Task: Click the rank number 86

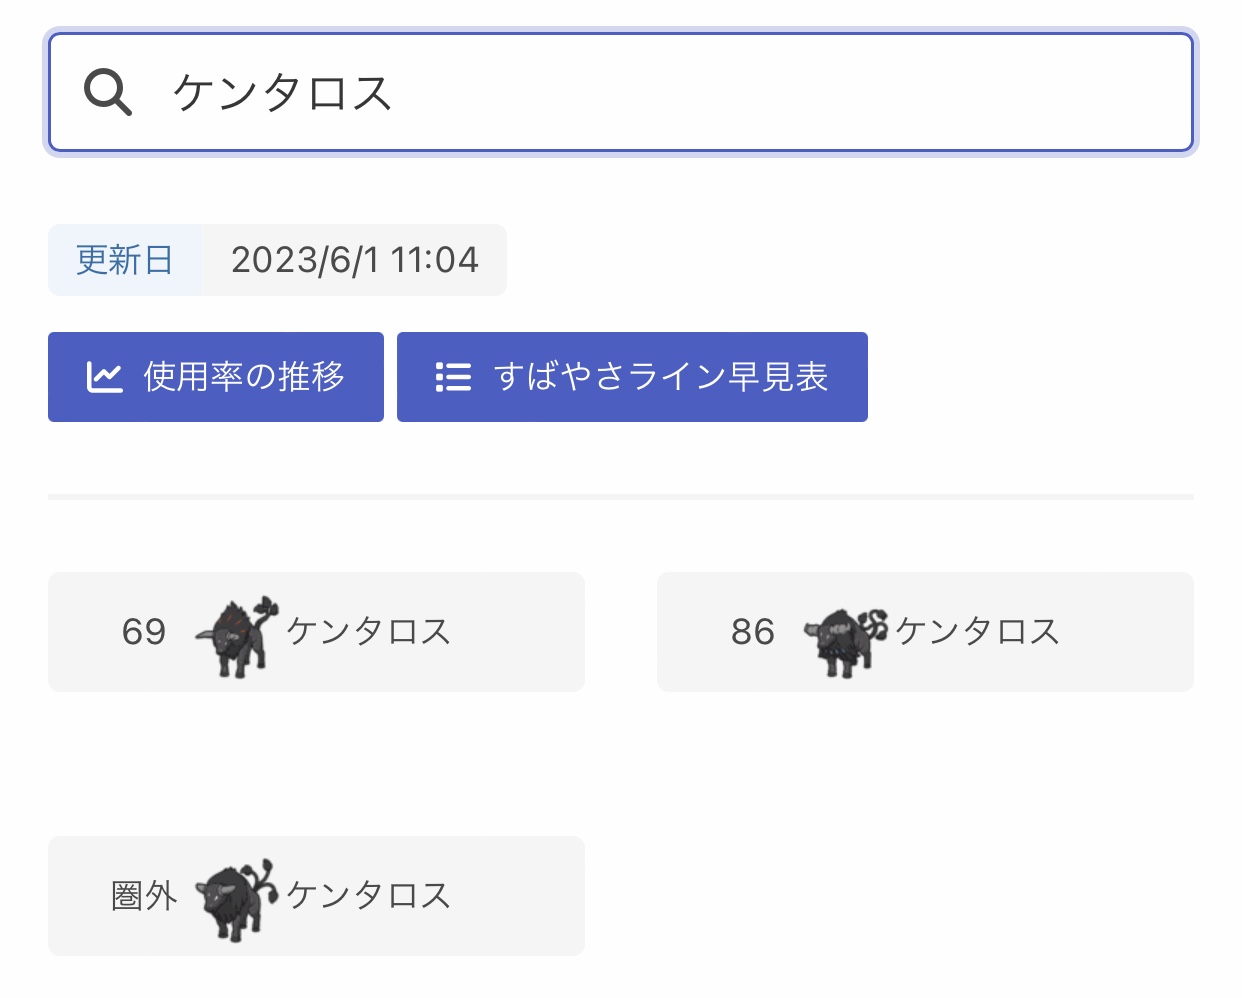Action: (753, 632)
